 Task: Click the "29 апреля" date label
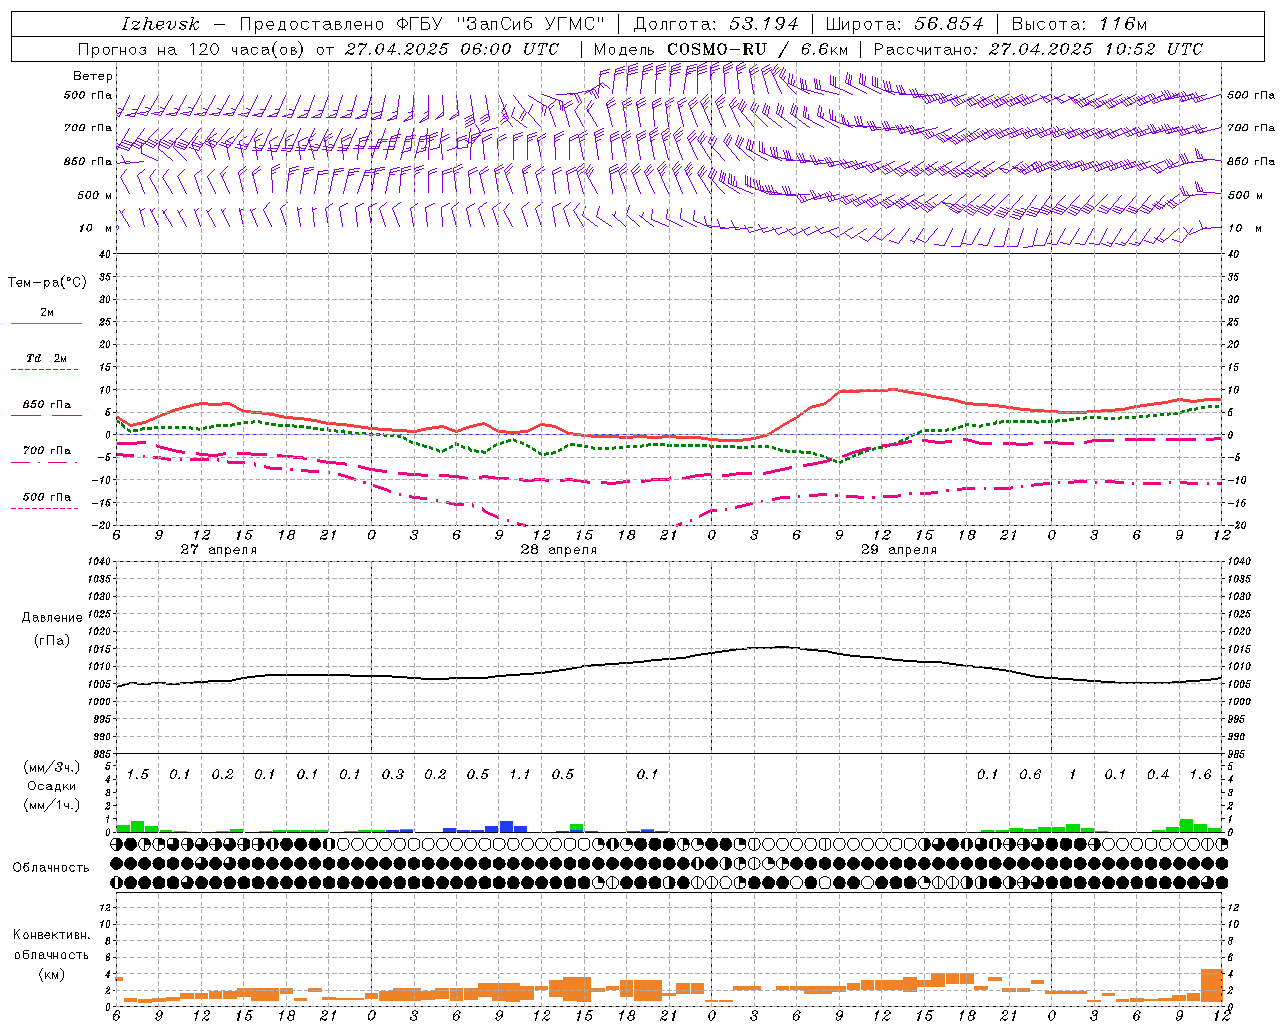pos(899,550)
